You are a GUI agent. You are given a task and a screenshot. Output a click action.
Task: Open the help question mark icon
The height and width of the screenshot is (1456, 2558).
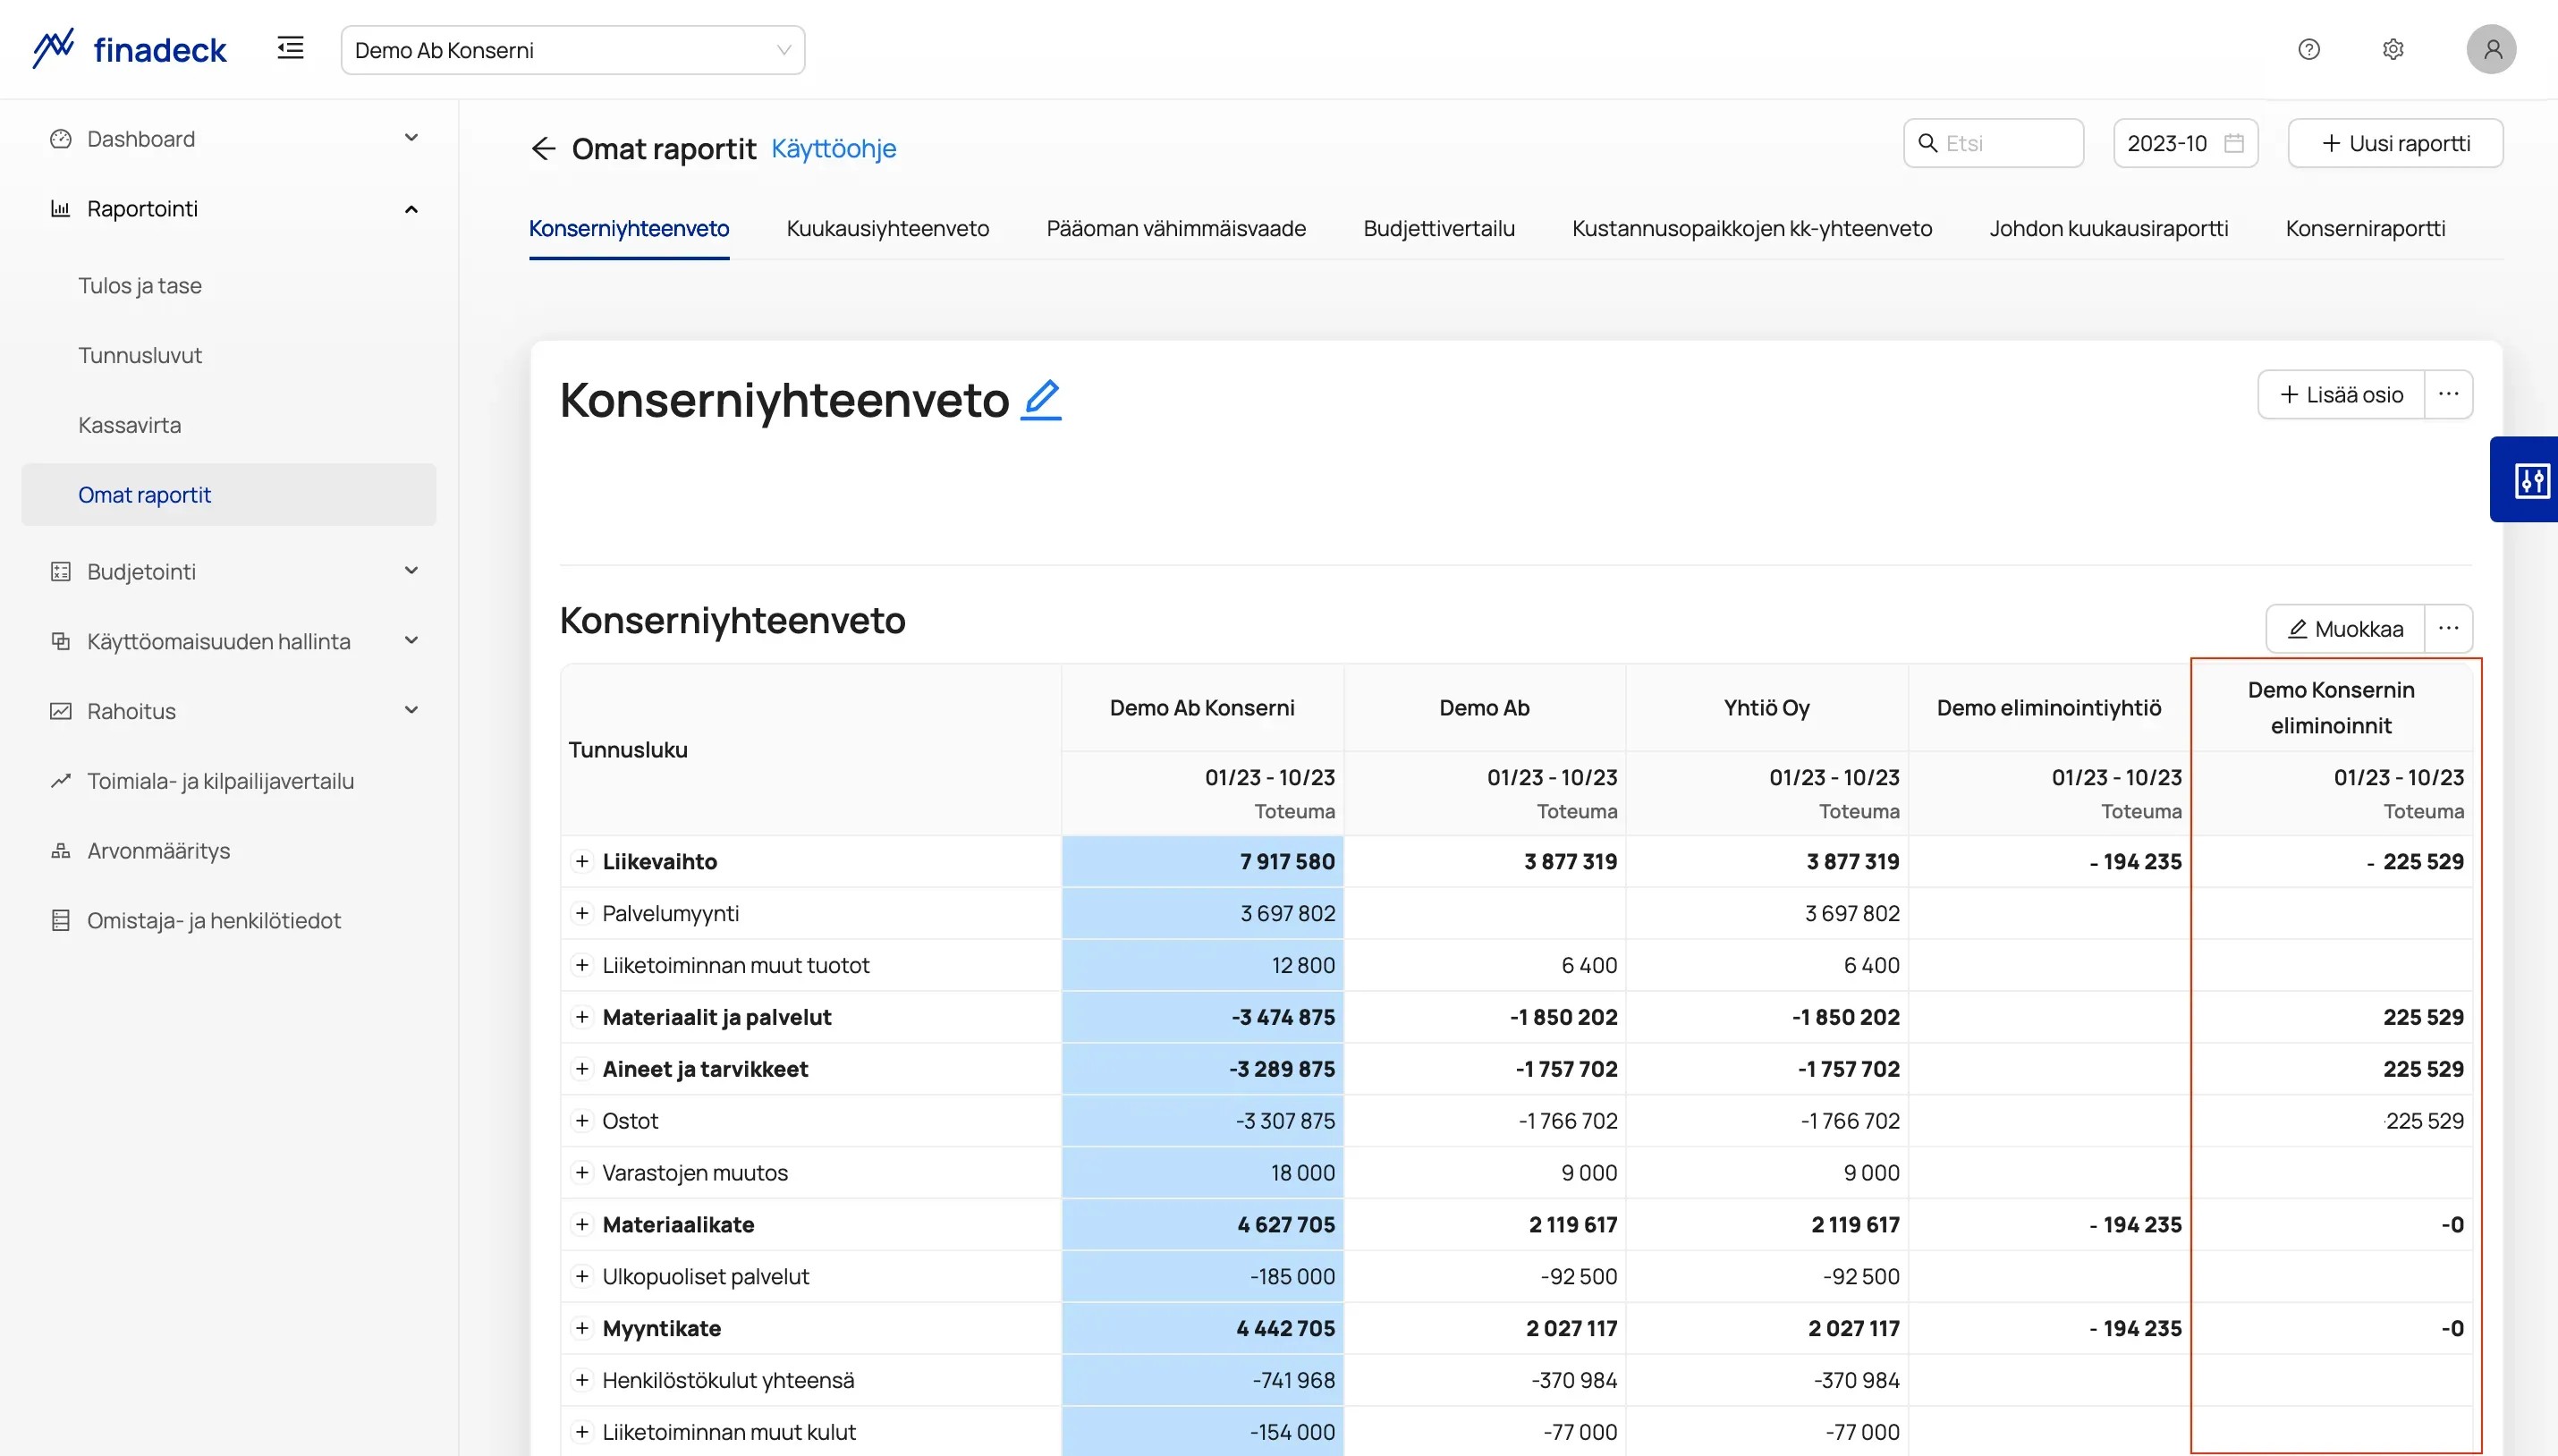[x=2308, y=49]
